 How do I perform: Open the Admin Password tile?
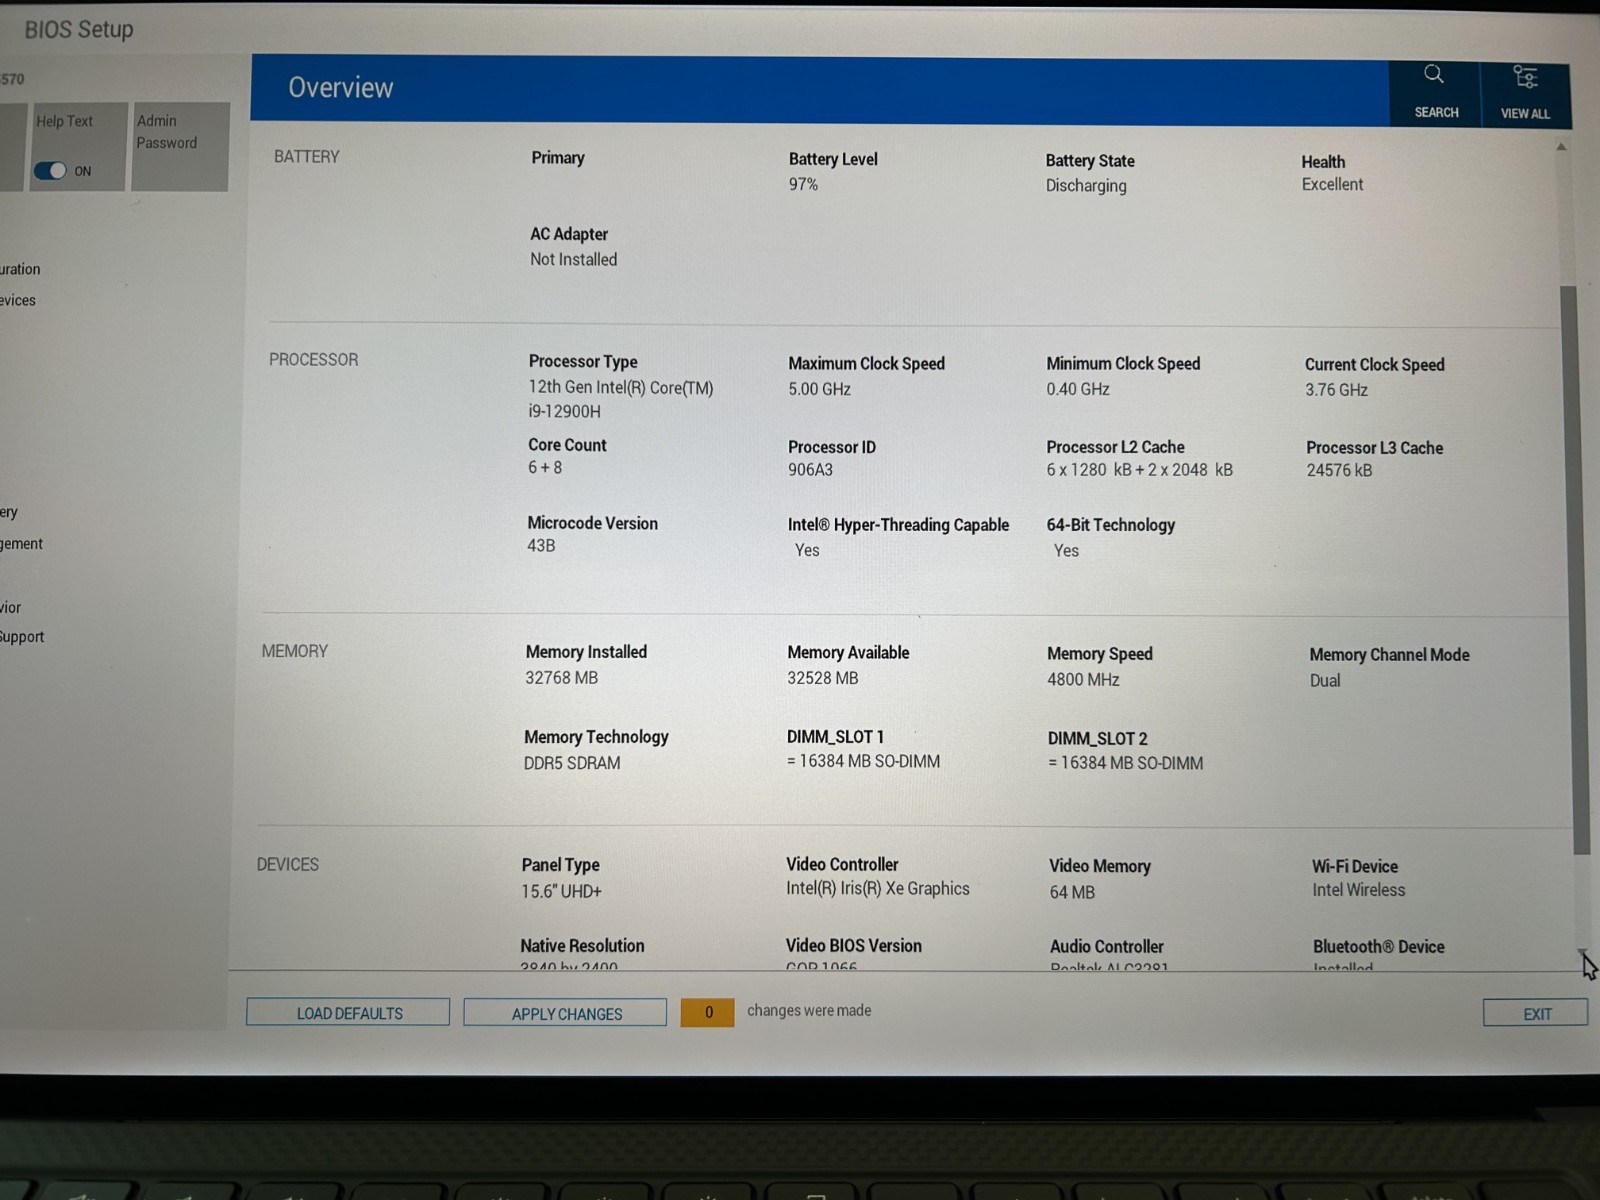point(180,146)
